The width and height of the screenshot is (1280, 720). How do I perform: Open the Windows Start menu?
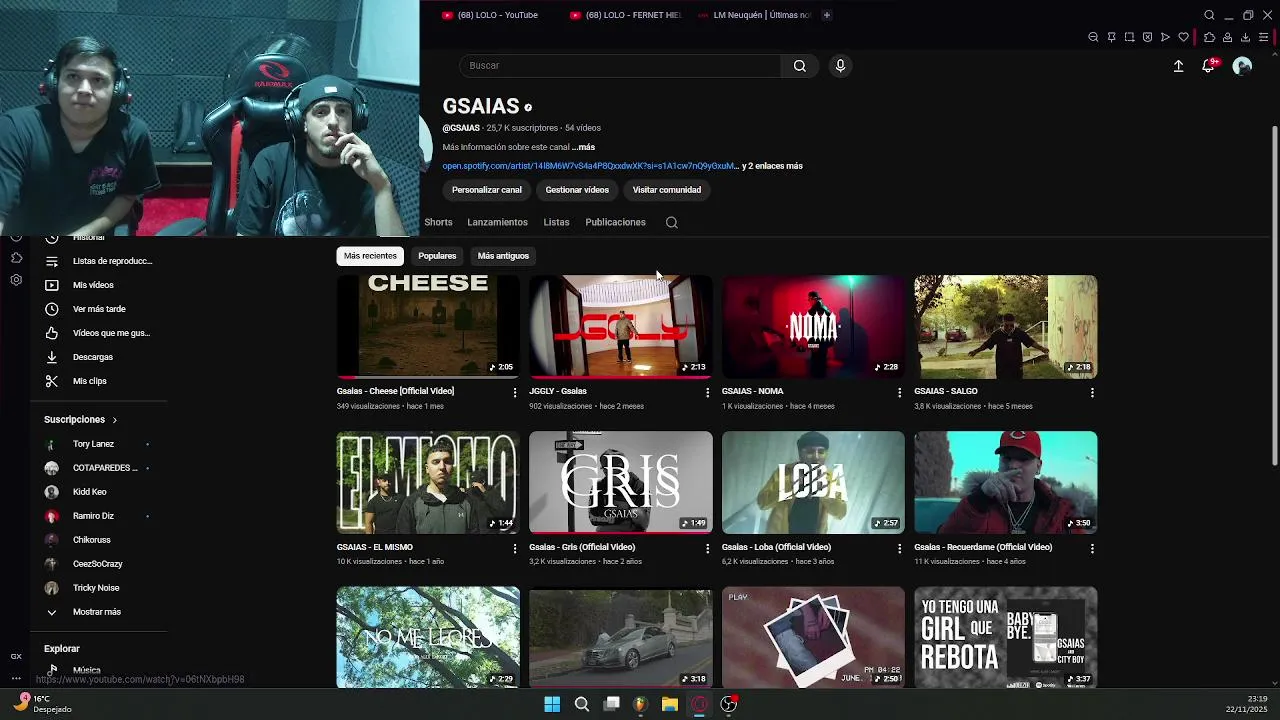pyautogui.click(x=552, y=704)
